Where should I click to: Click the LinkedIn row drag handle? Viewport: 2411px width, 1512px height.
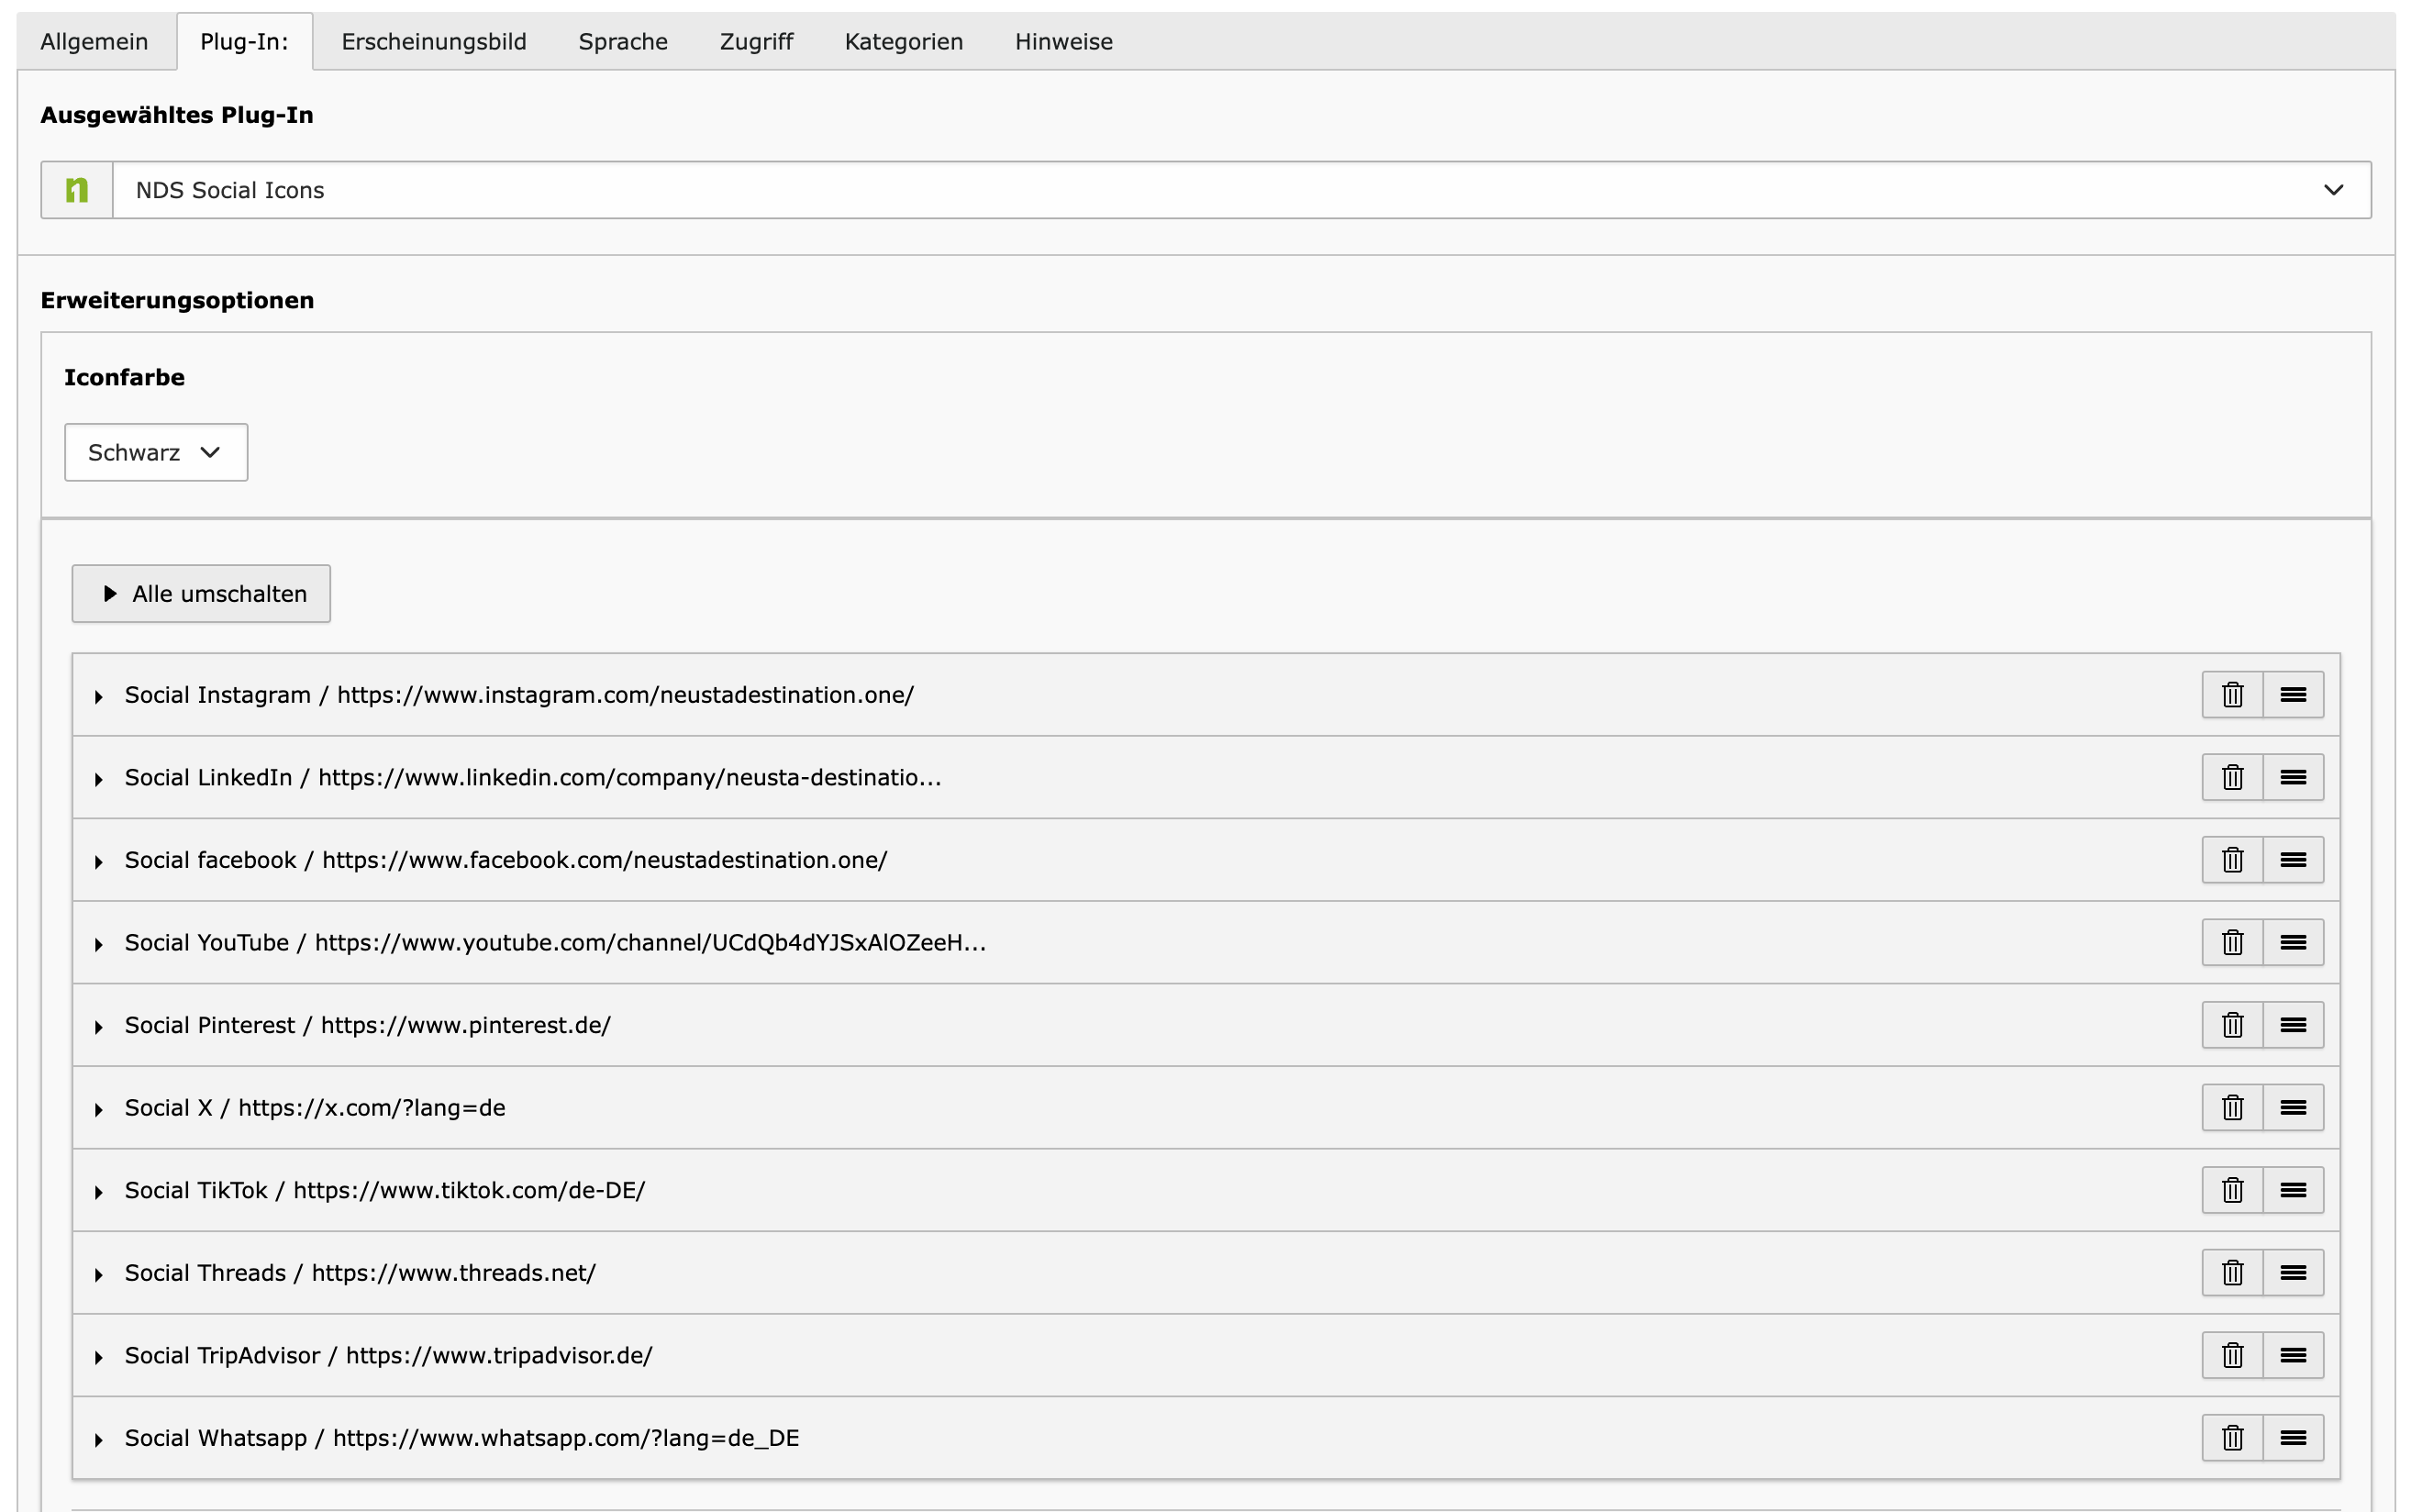2293,777
